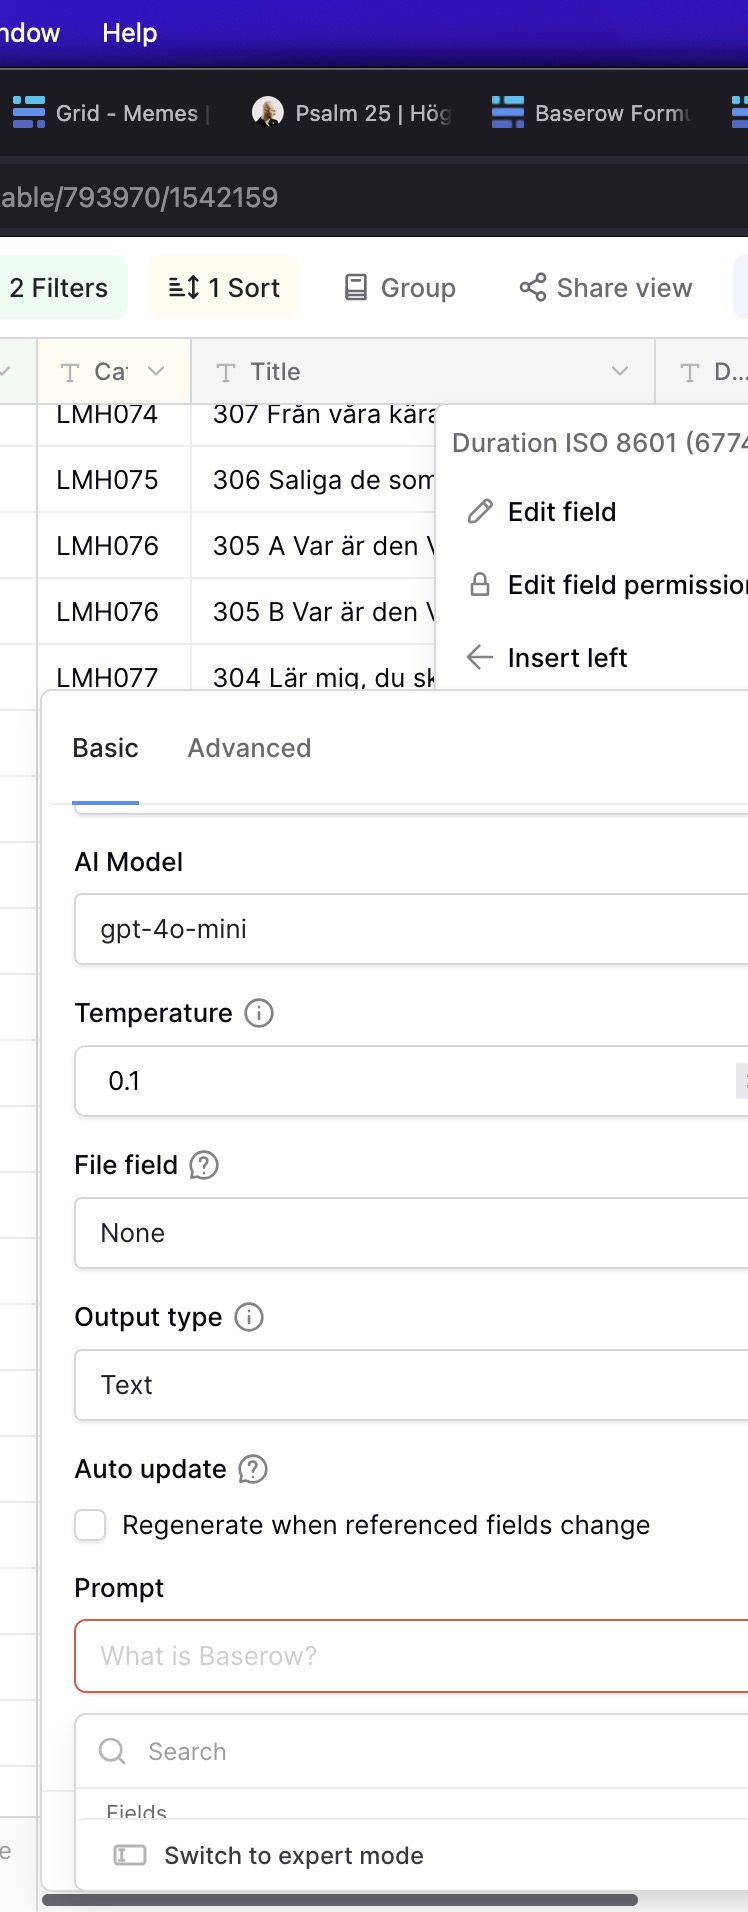Switch to the Advanced tab
Viewport: 748px width, 1912px height.
point(249,748)
